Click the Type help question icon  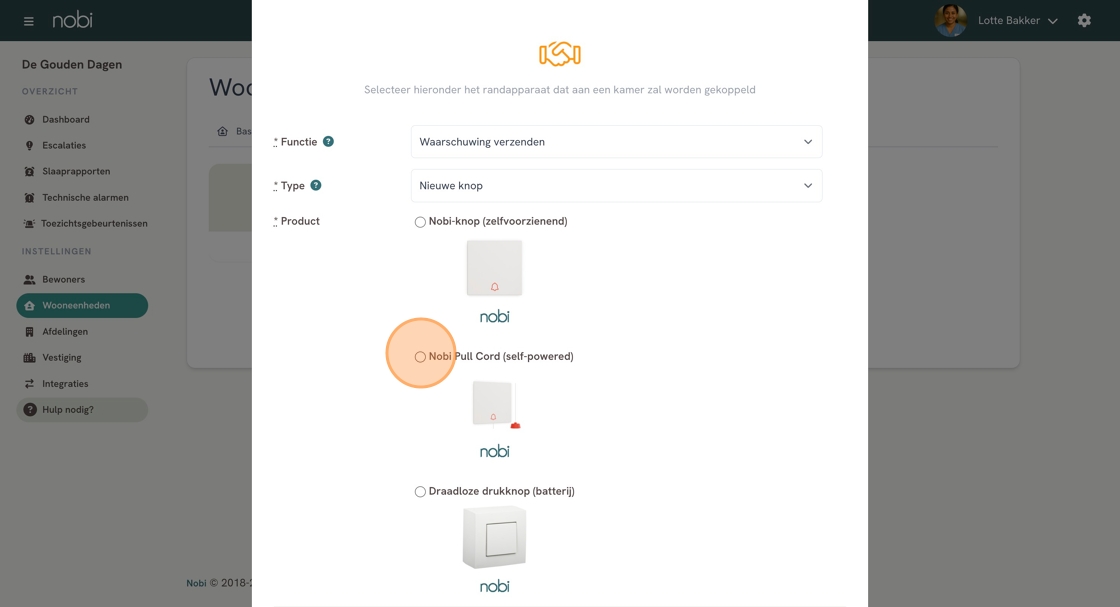tap(316, 185)
